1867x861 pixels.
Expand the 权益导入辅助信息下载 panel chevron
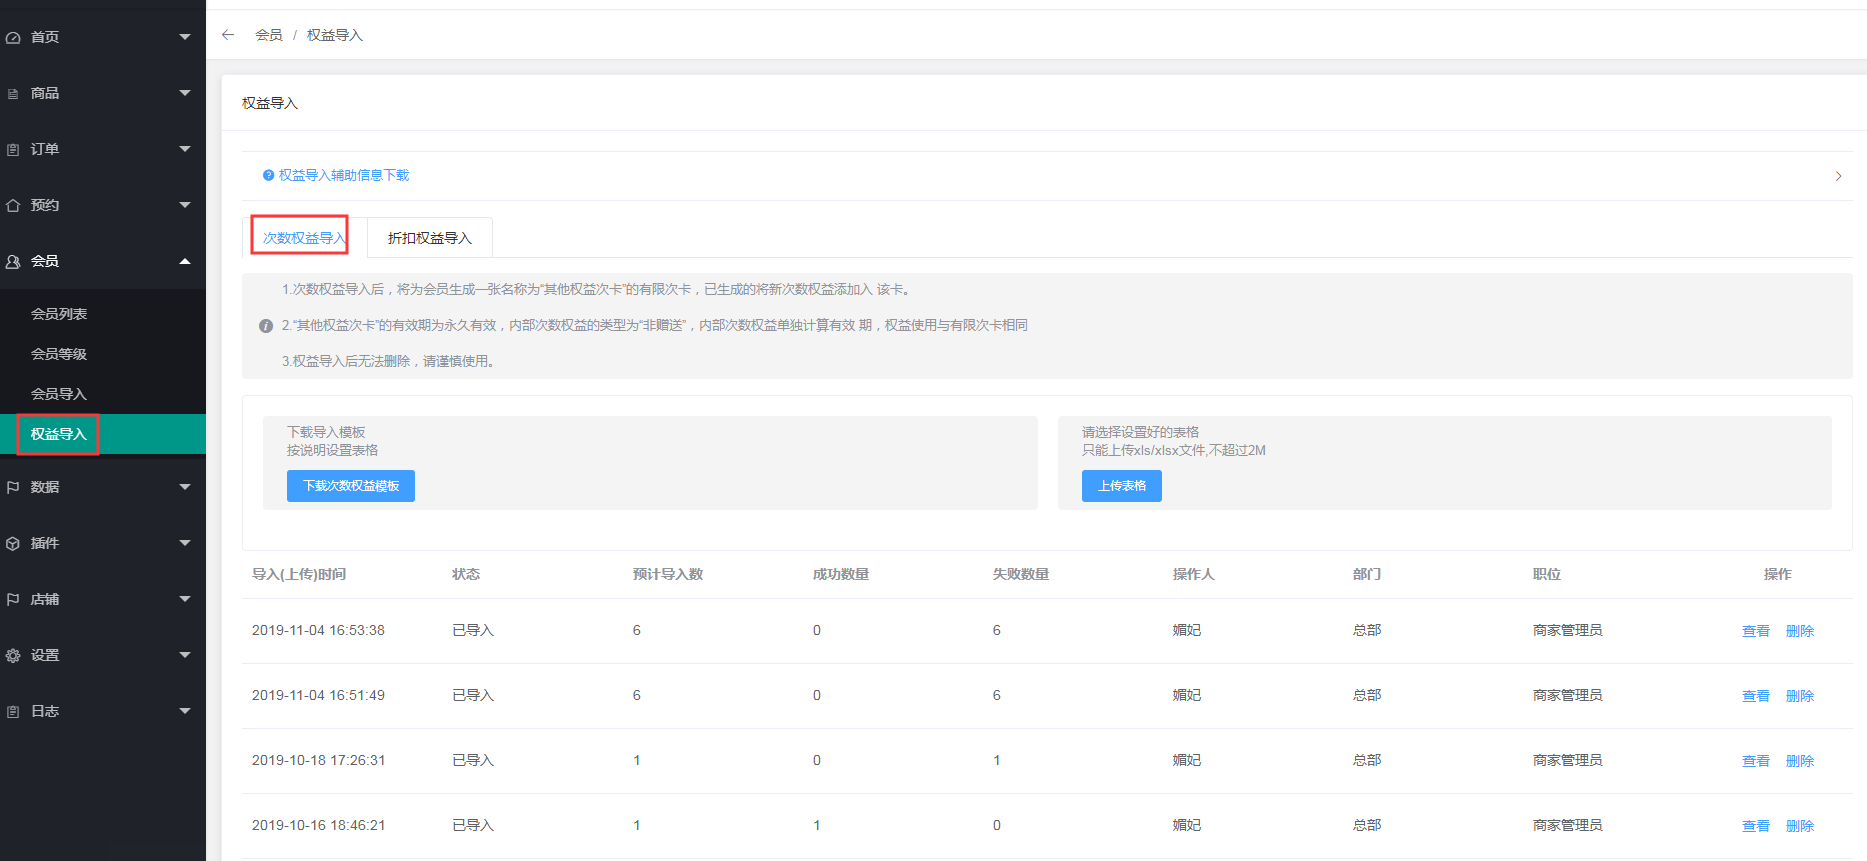(1838, 176)
